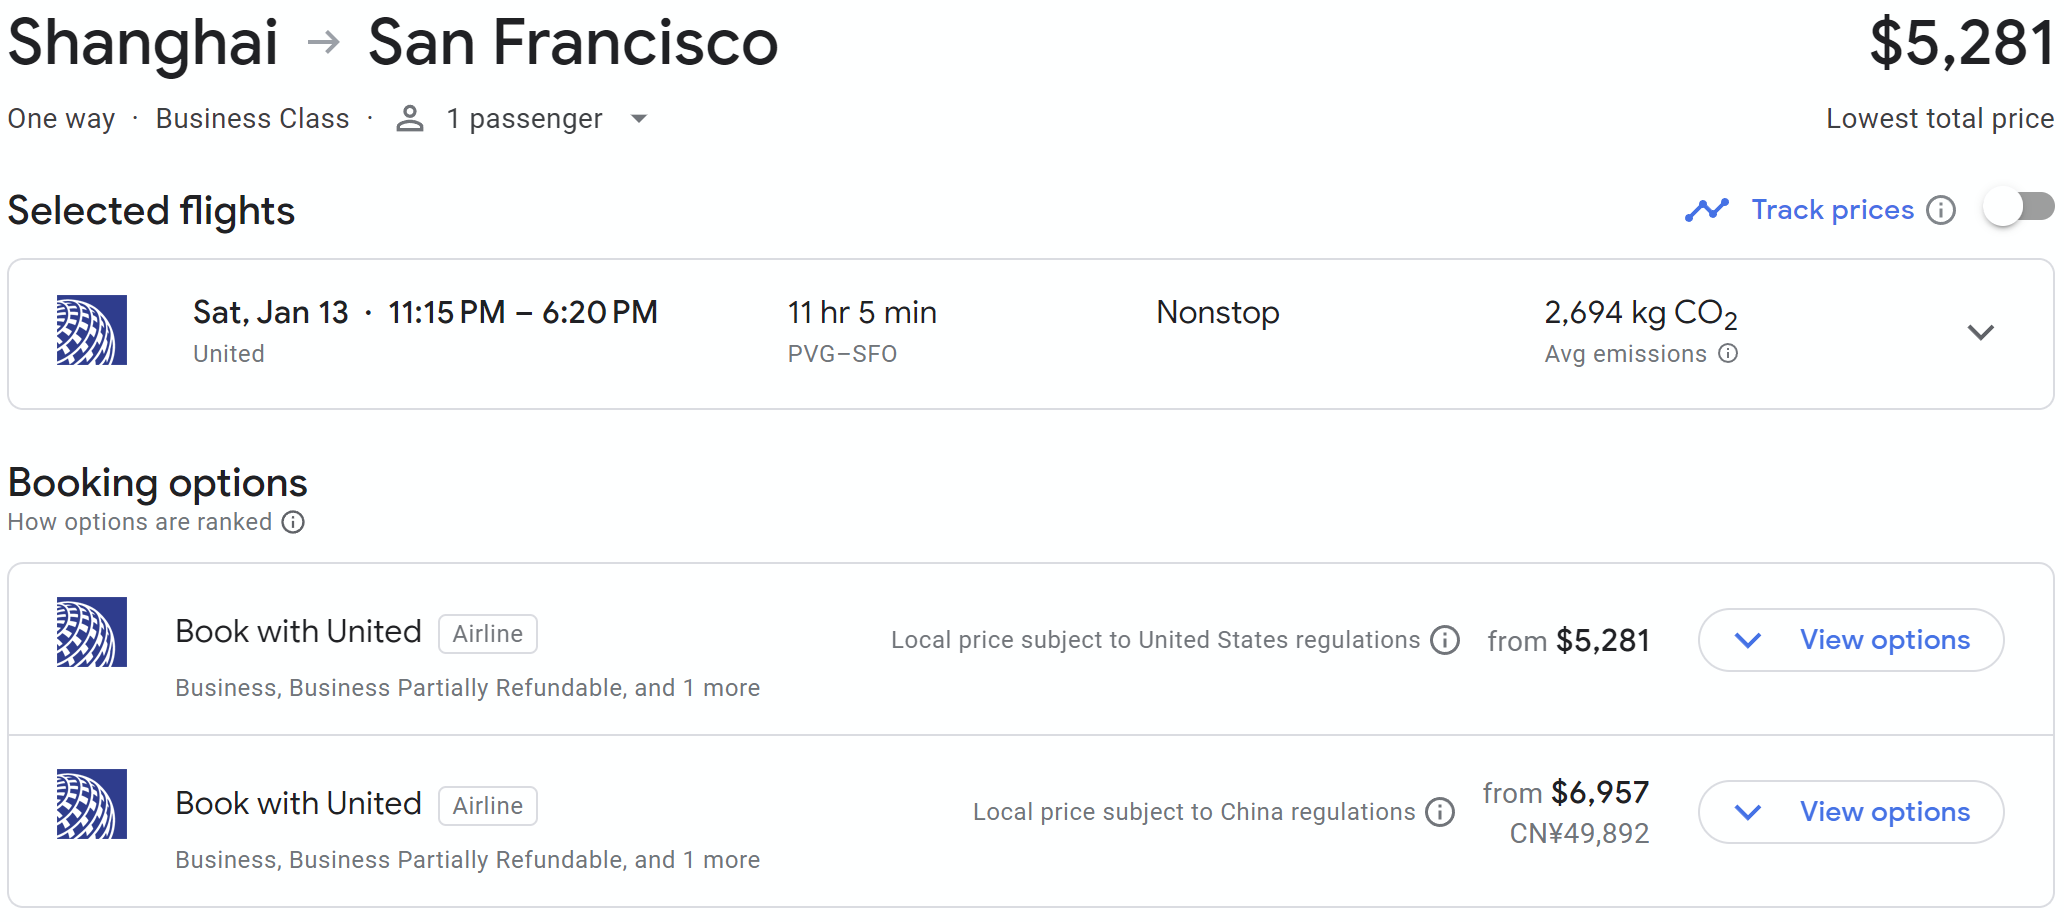The image size is (2064, 922).
Task: Enable the Track prices toggle
Action: [2019, 208]
